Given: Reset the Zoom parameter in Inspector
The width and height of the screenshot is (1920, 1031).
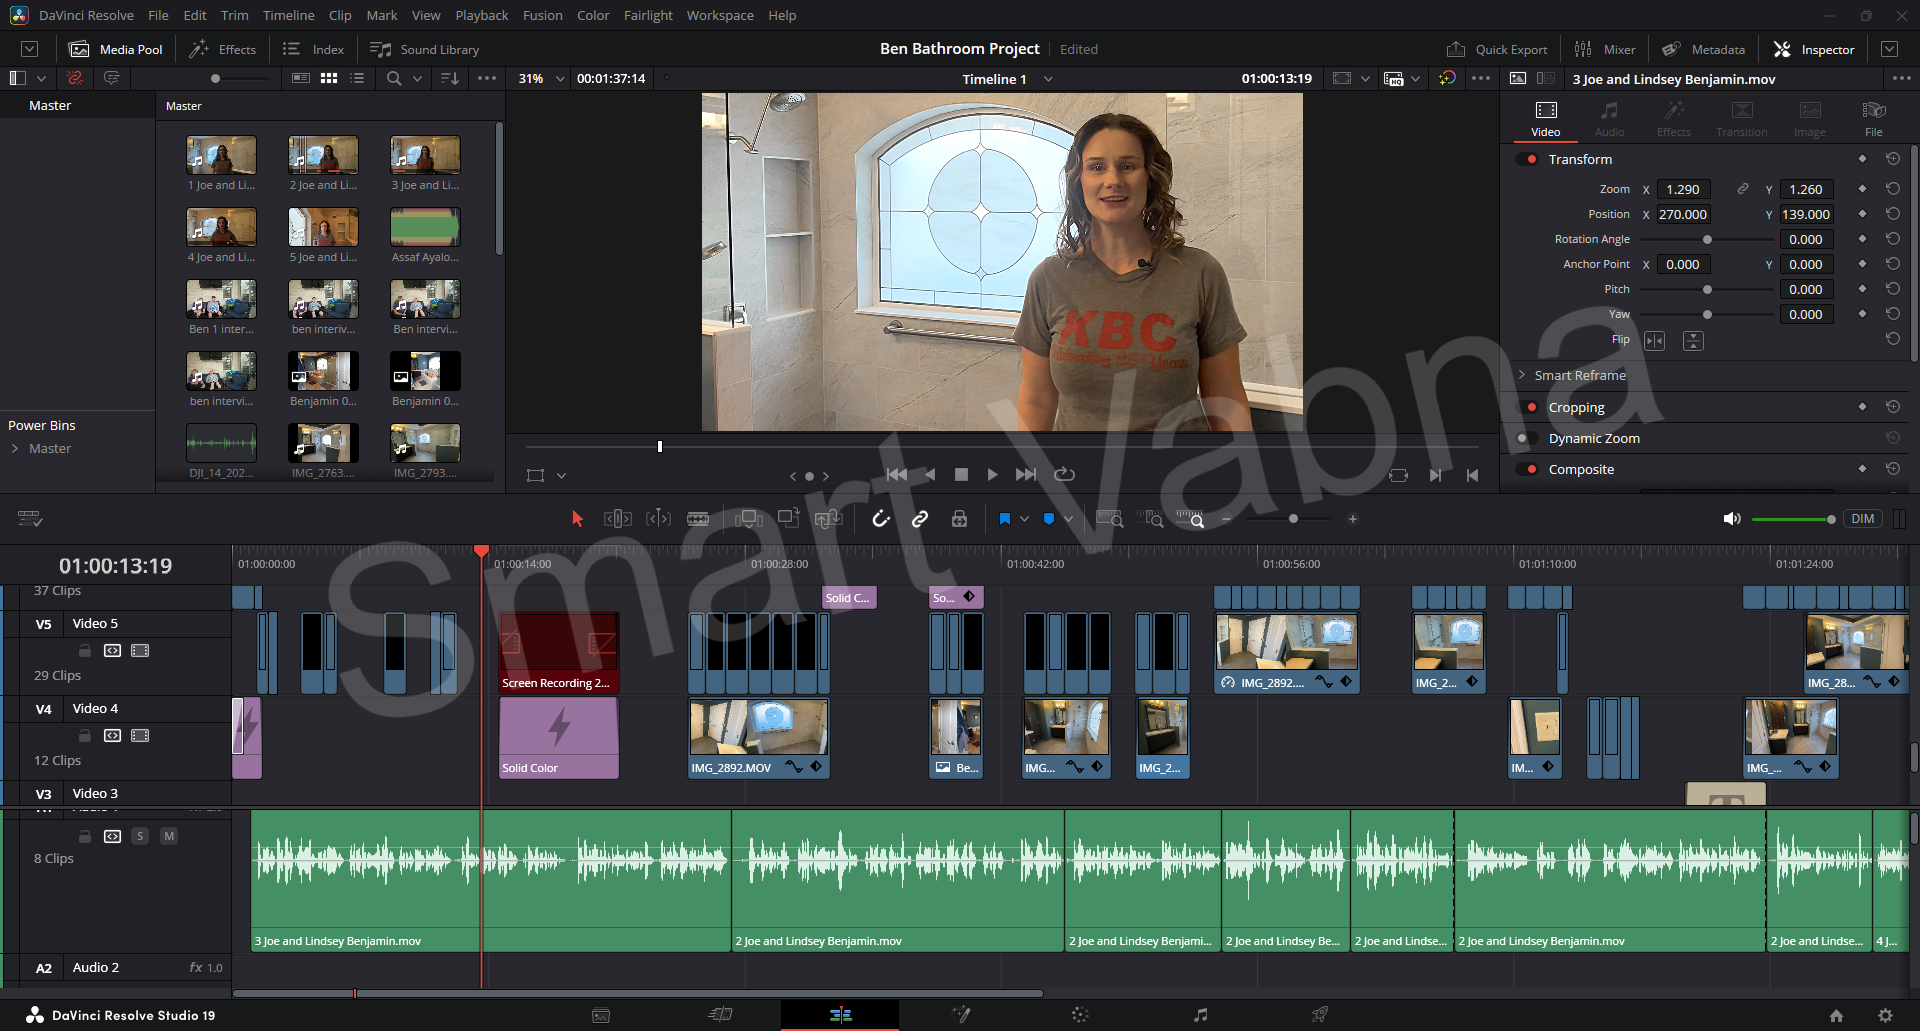Looking at the screenshot, I should (x=1893, y=189).
